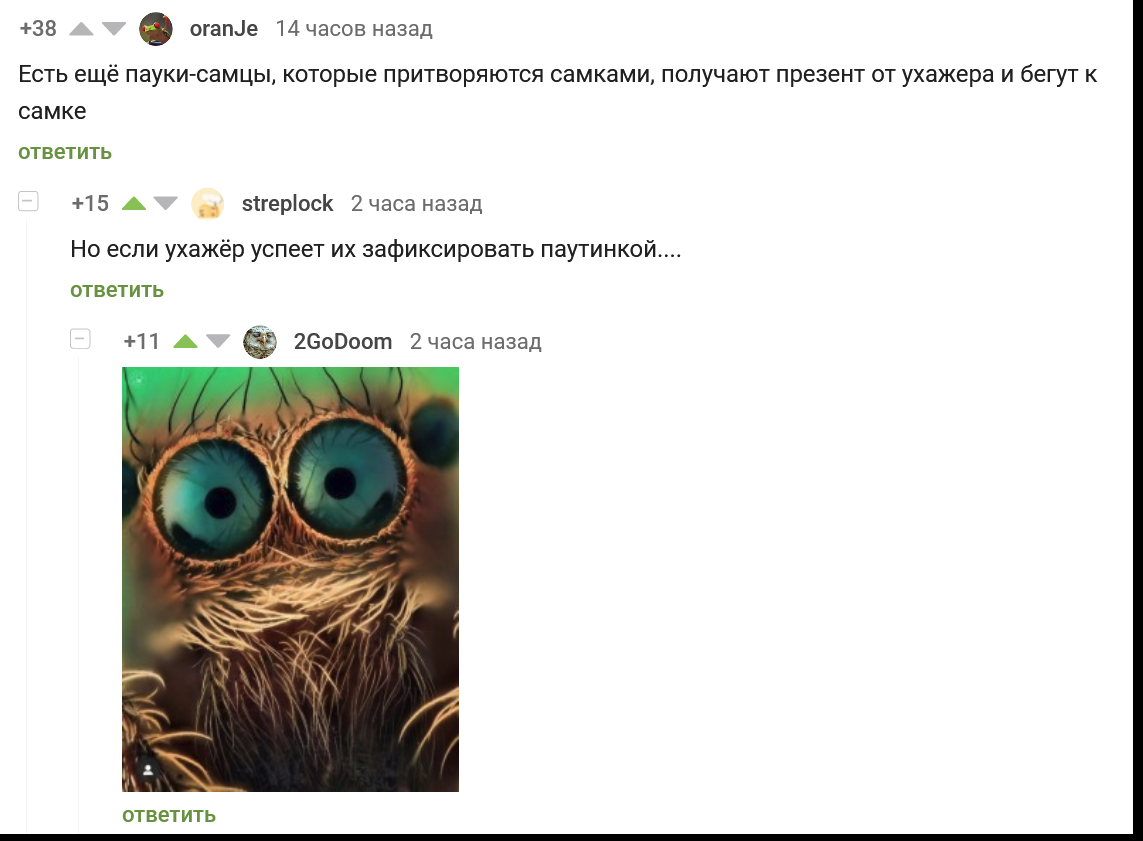Screen dimensions: 1143x841
Task: Reply to streplock's comment via ответить
Action: (117, 290)
